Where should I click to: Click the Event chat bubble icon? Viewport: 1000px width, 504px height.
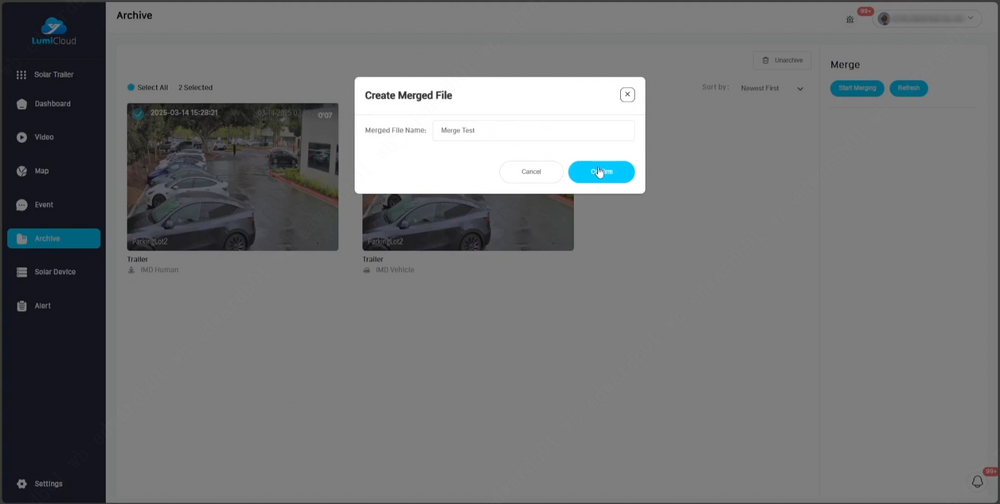pyautogui.click(x=22, y=205)
